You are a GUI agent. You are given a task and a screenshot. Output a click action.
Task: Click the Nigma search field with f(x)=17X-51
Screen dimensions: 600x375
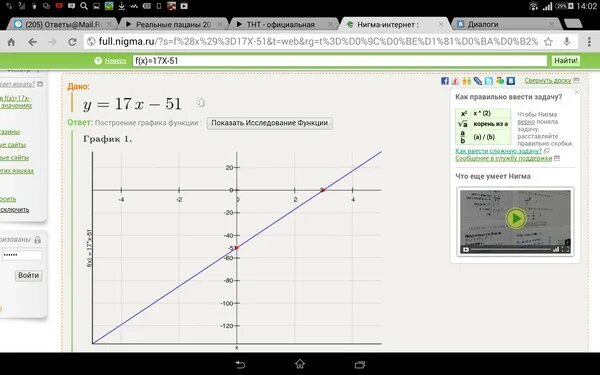[340, 60]
